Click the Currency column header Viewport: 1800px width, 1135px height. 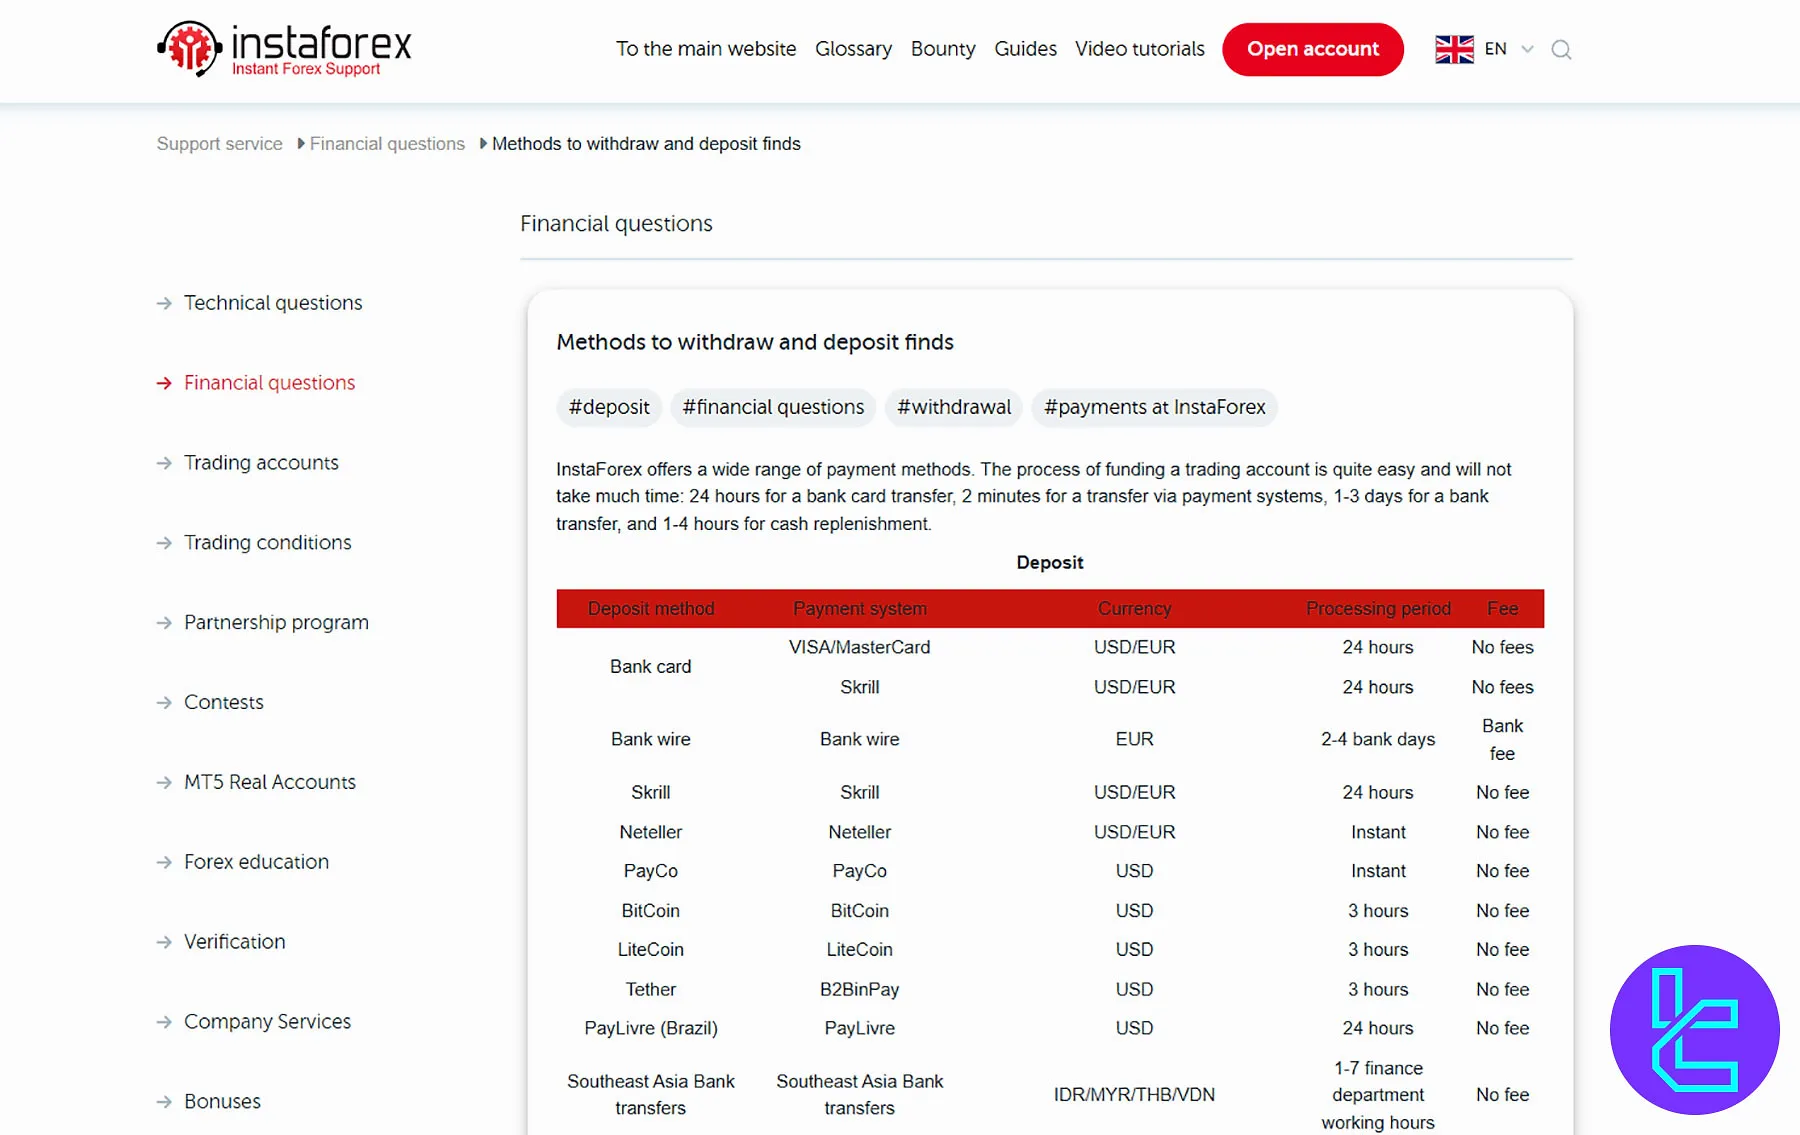[x=1134, y=609]
